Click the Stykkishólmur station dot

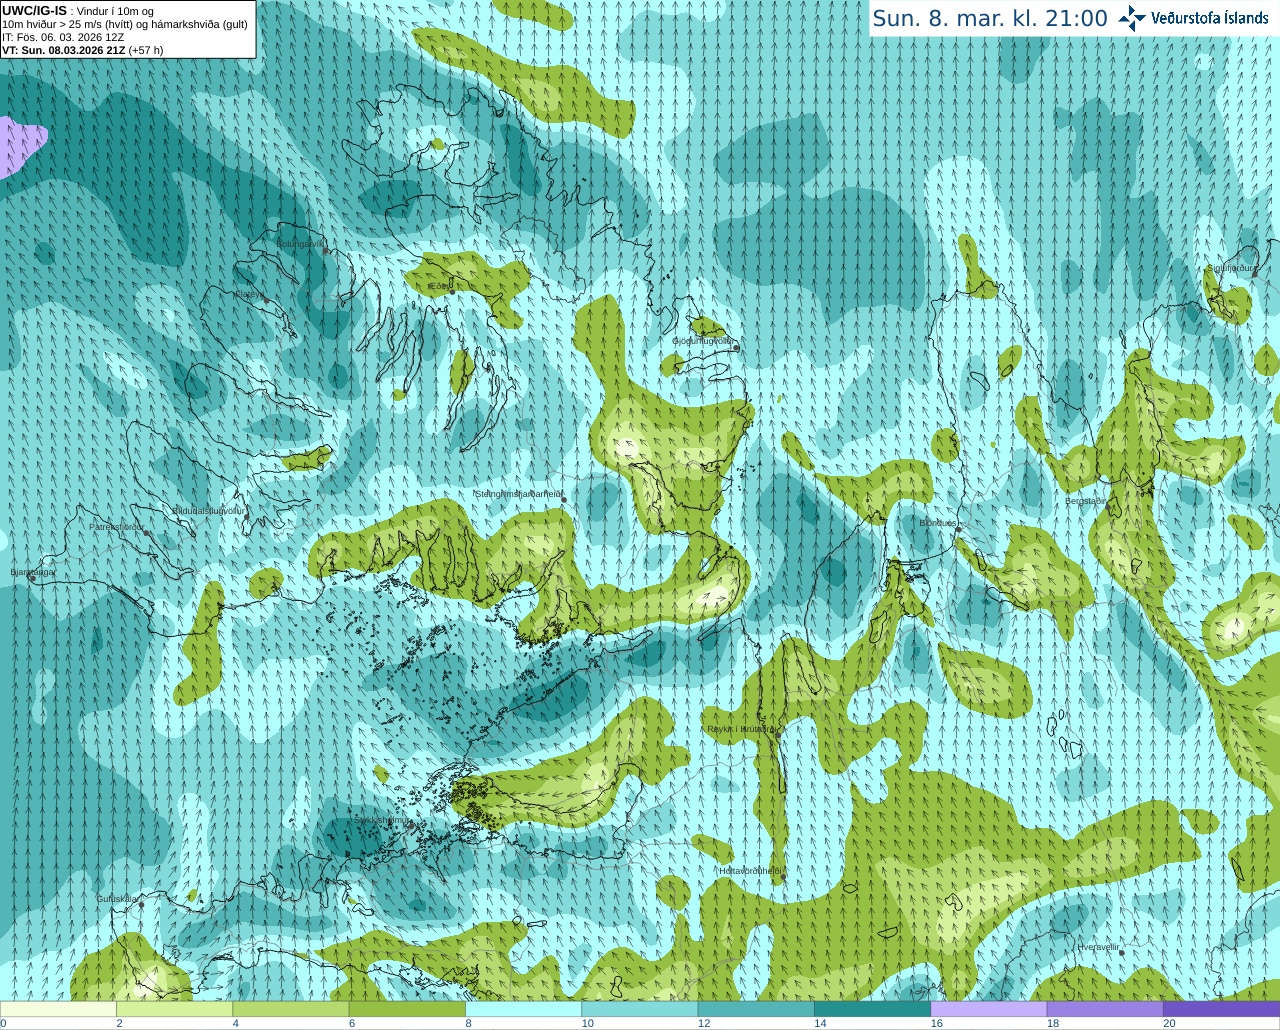point(412,826)
